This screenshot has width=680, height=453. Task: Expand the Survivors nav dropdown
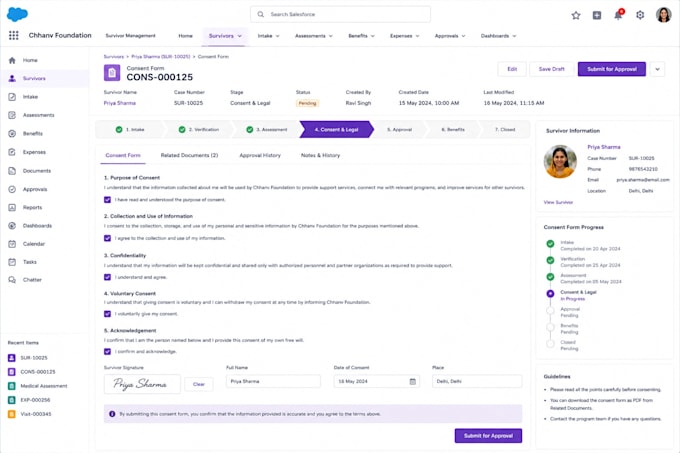[x=239, y=36]
